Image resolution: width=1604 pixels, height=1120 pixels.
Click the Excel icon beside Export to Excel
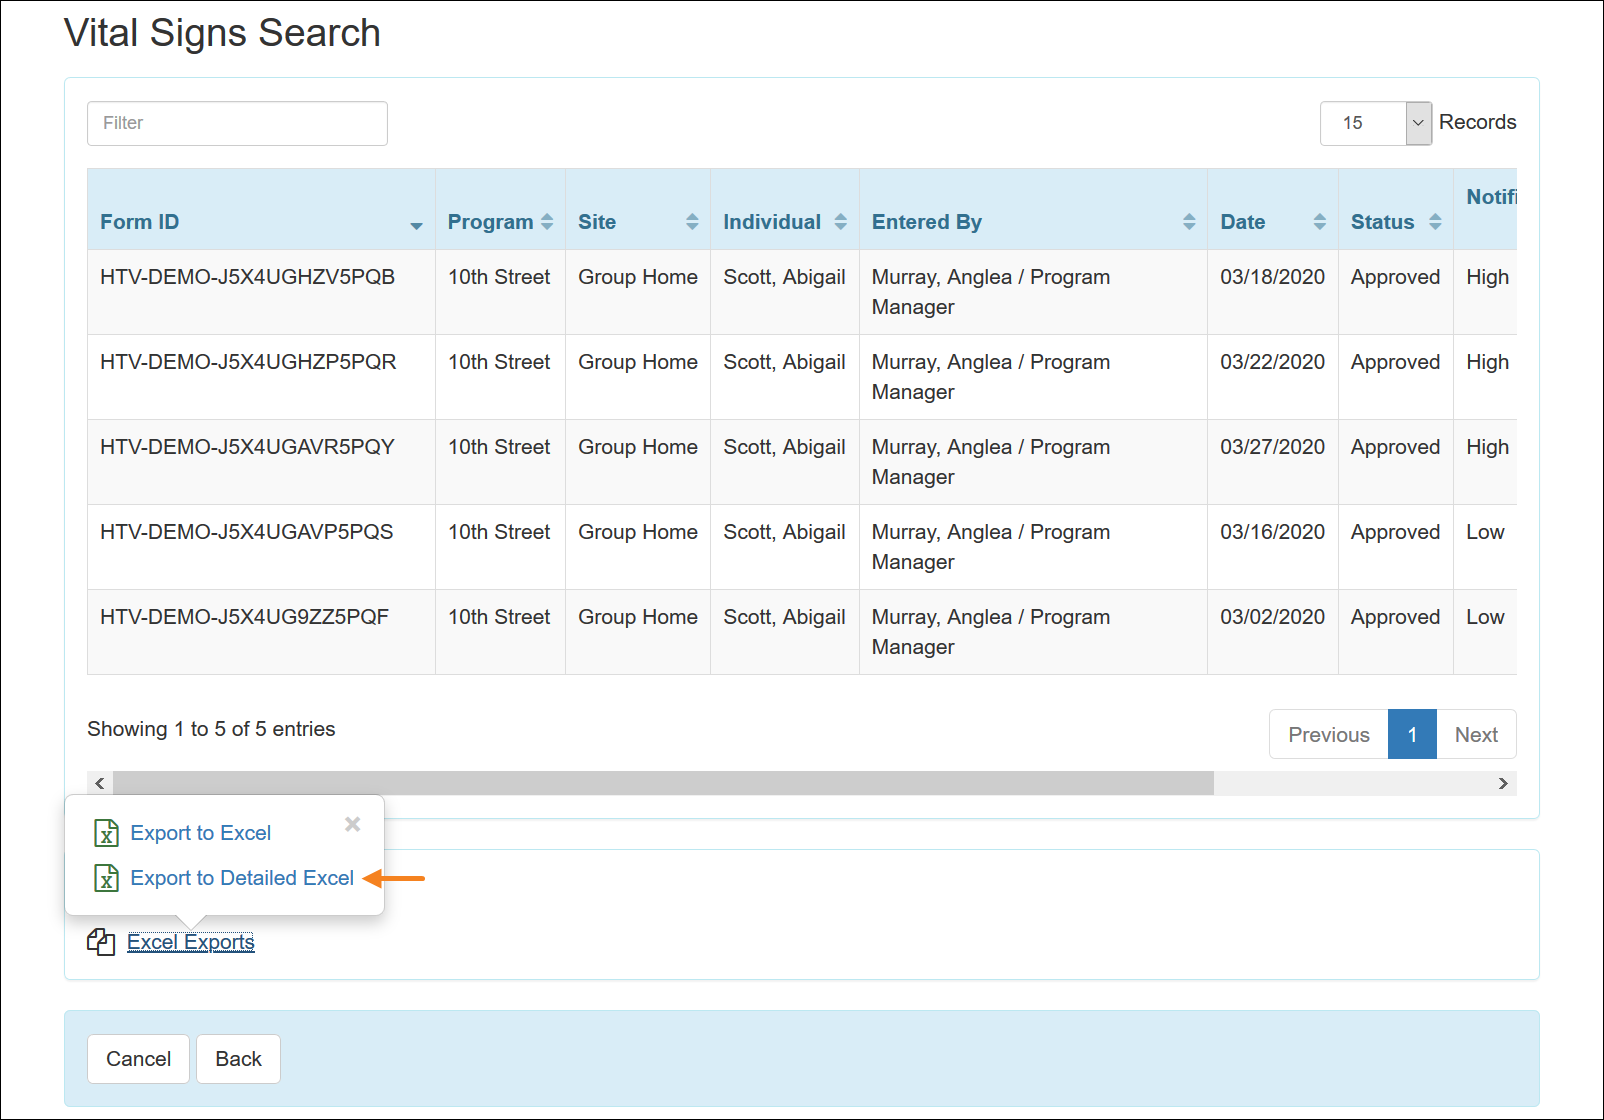tap(106, 833)
